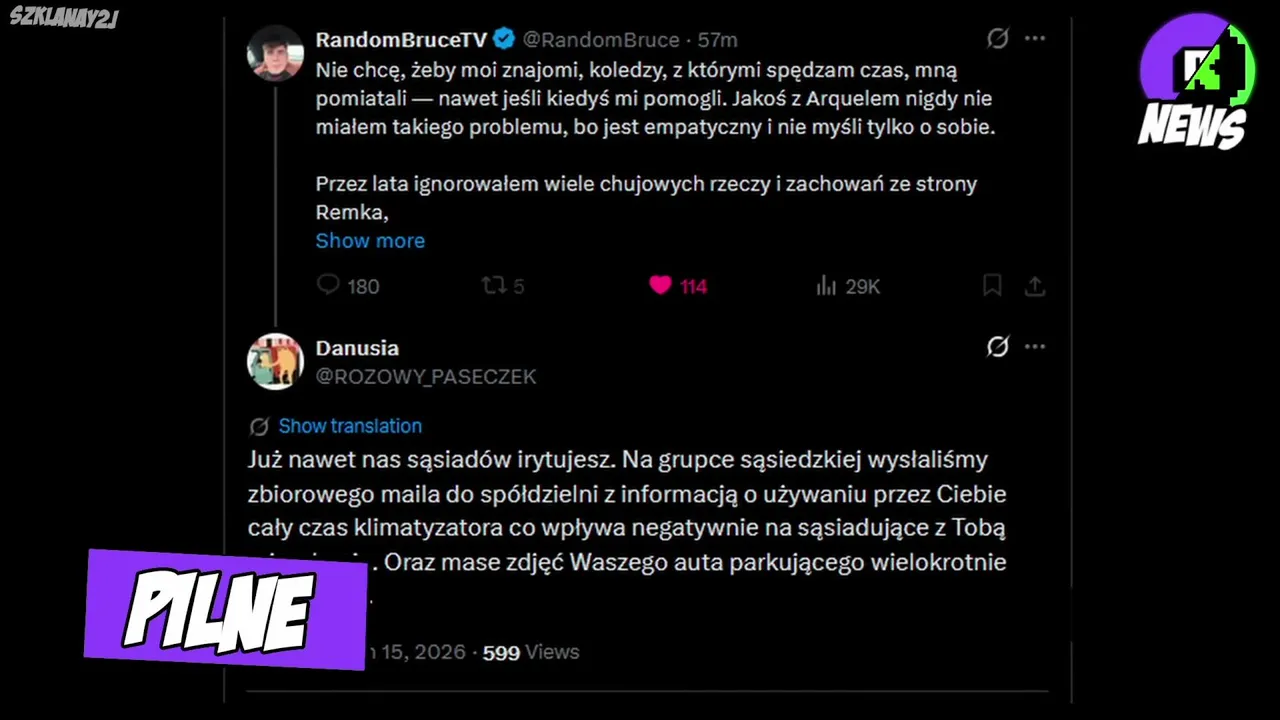Screen dimensions: 1280x720
Task: Click Grok icon on Danusia's reply
Action: click(997, 347)
